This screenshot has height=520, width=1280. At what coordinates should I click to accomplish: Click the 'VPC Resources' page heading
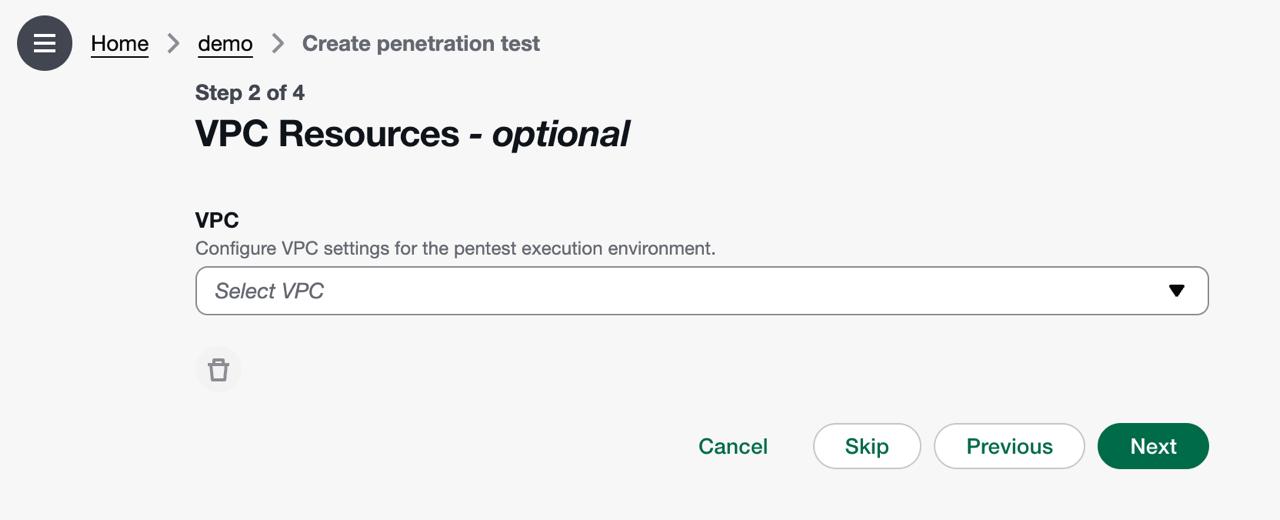(326, 133)
